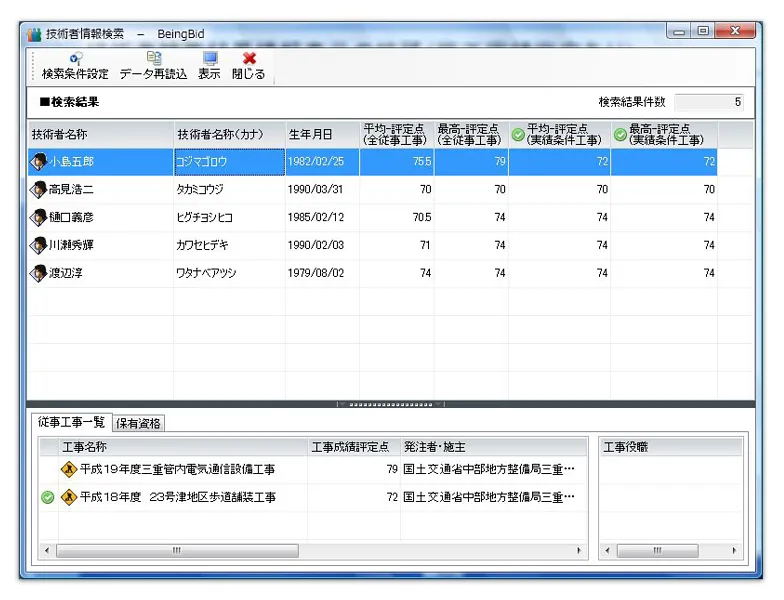Click the 表示 display toolbar icon

[x=209, y=59]
